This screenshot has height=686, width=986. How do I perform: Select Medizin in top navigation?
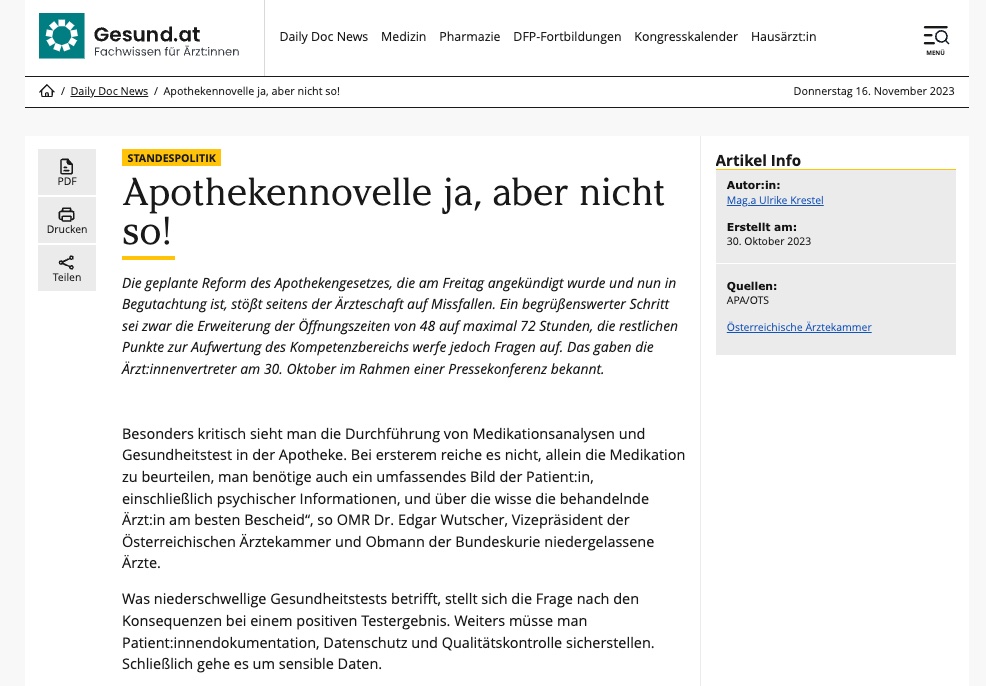tap(403, 37)
